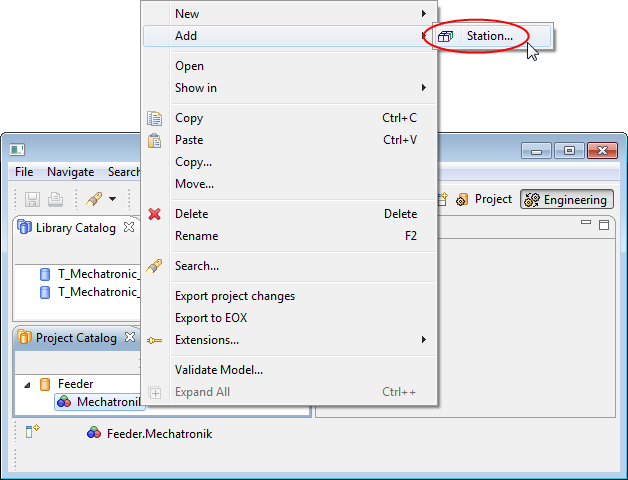Switch to the Engineering perspective

(x=567, y=200)
